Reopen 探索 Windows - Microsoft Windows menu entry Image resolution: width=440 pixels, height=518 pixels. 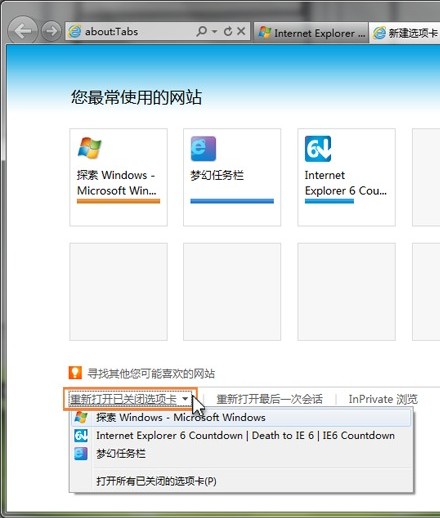point(241,417)
